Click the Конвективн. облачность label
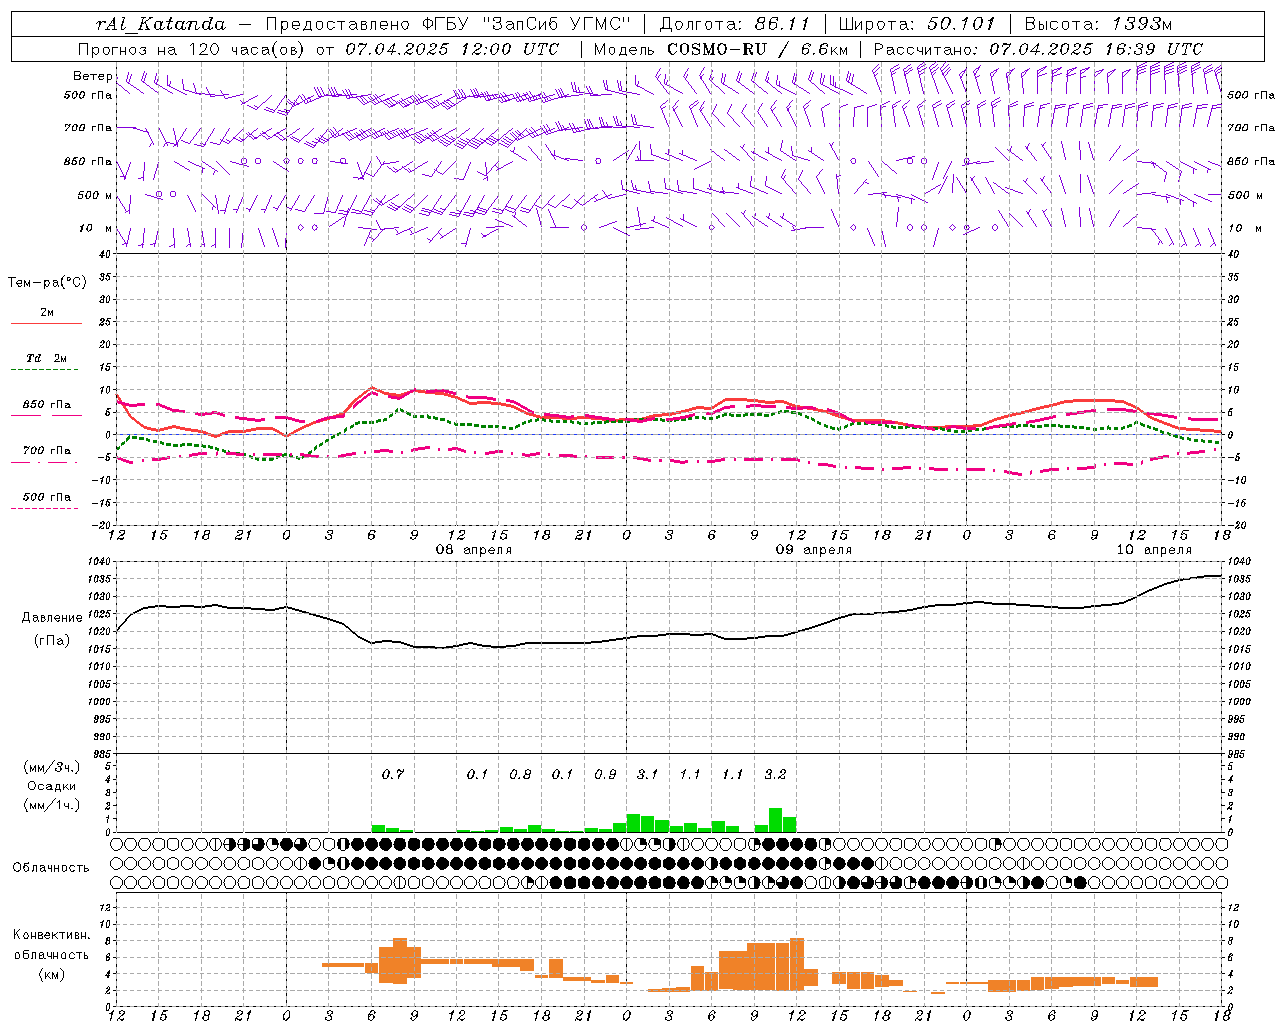Image resolution: width=1280 pixels, height=1024 pixels. point(51,945)
